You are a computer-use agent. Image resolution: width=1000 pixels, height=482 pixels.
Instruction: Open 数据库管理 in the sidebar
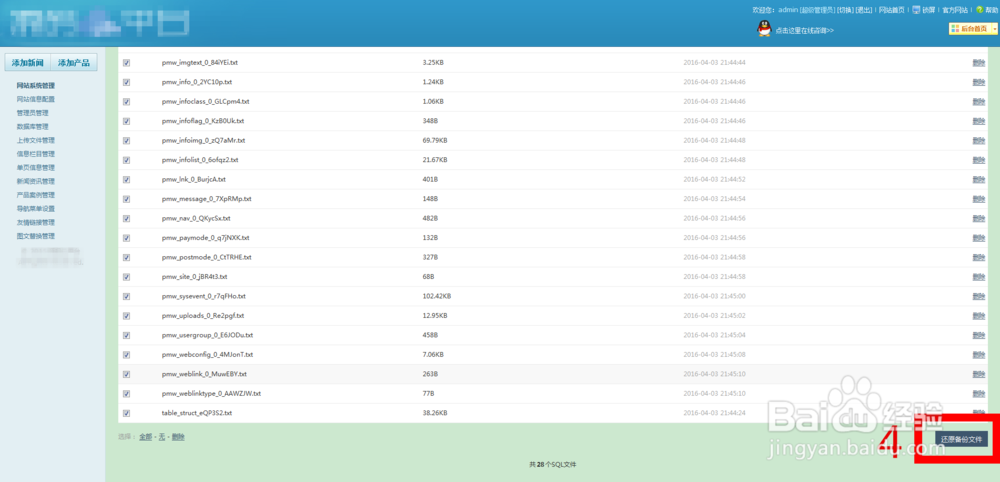point(33,126)
